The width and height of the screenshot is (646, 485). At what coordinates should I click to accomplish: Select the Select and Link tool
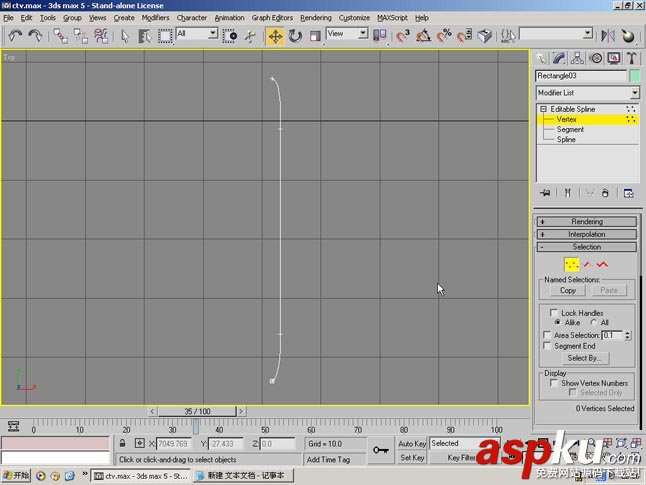[61, 36]
